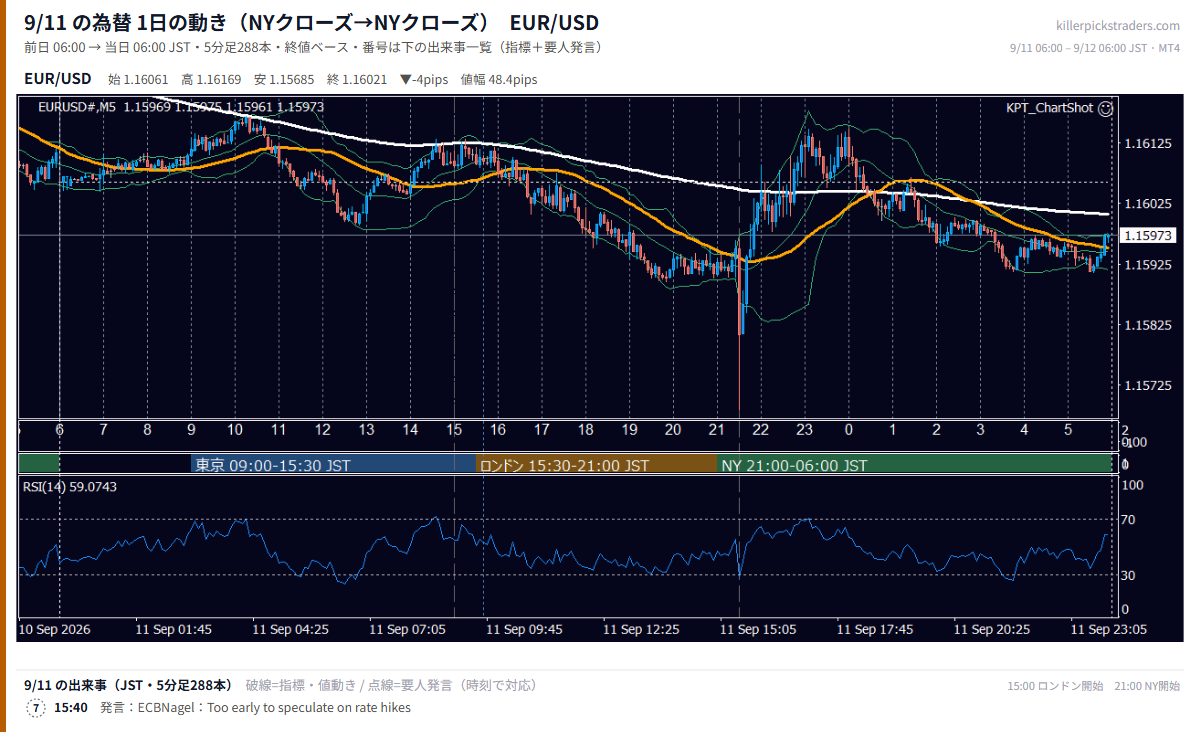The height and width of the screenshot is (732, 1200).
Task: Click the circled number 7 event marker
Action: [x=36, y=708]
